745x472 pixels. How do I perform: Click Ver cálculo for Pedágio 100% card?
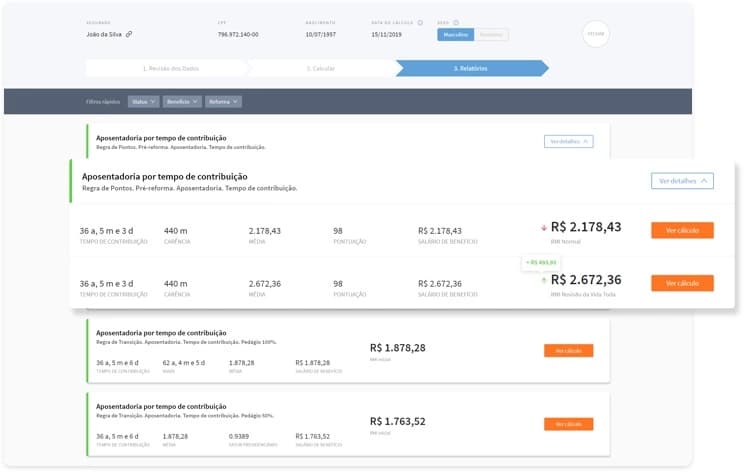(568, 351)
